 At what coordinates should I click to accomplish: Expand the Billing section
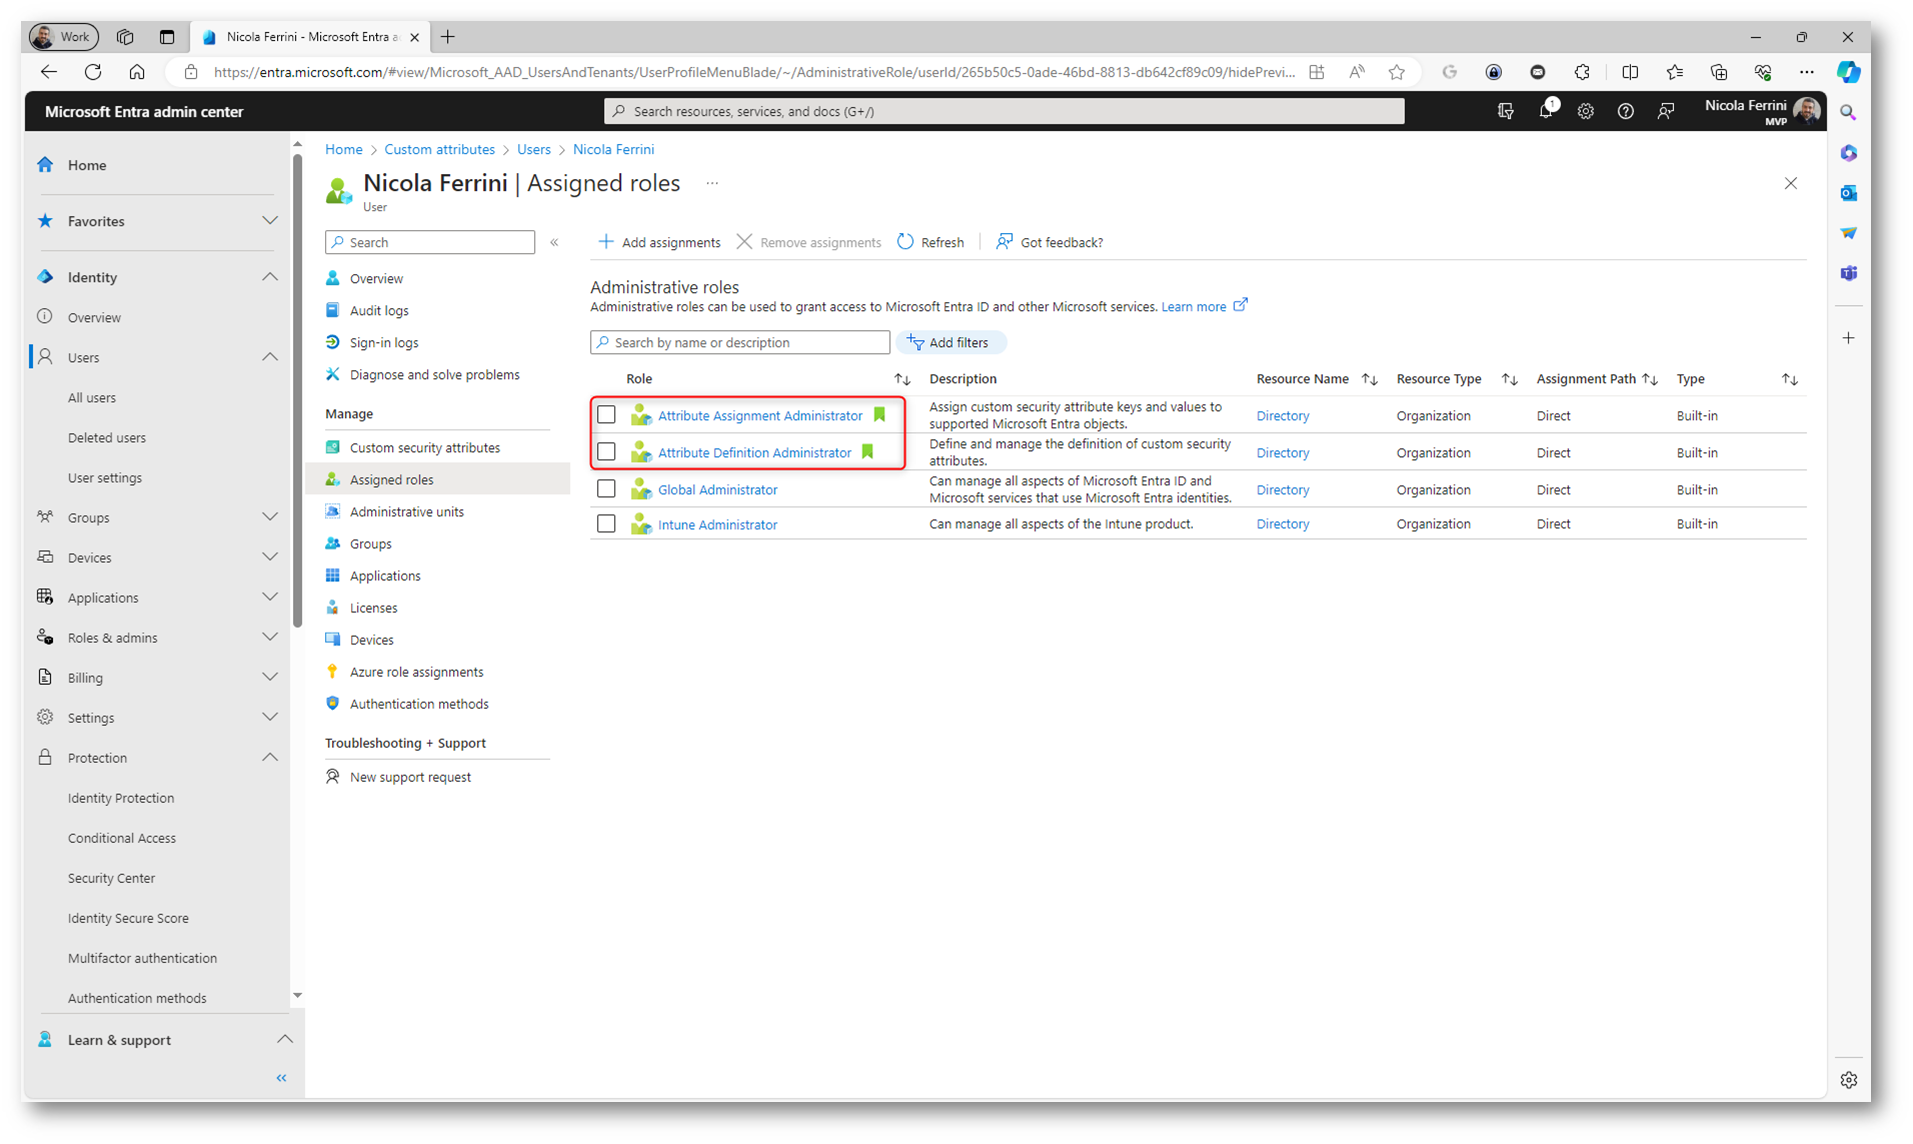[270, 677]
